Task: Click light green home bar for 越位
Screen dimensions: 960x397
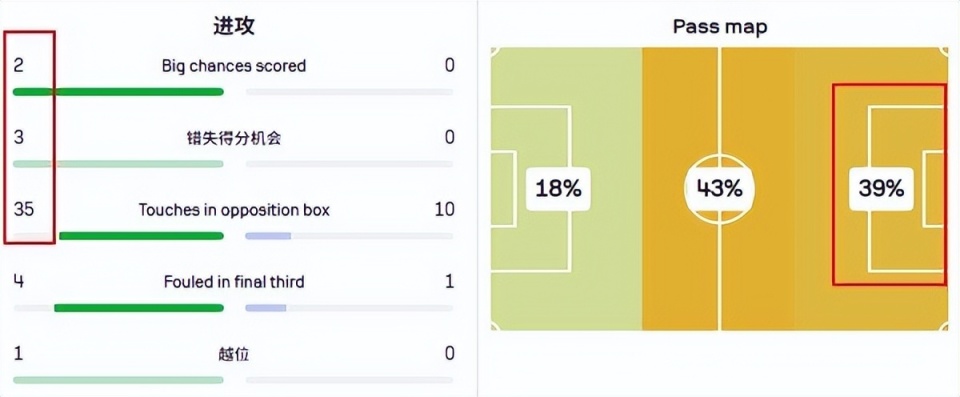Action: click(x=118, y=380)
